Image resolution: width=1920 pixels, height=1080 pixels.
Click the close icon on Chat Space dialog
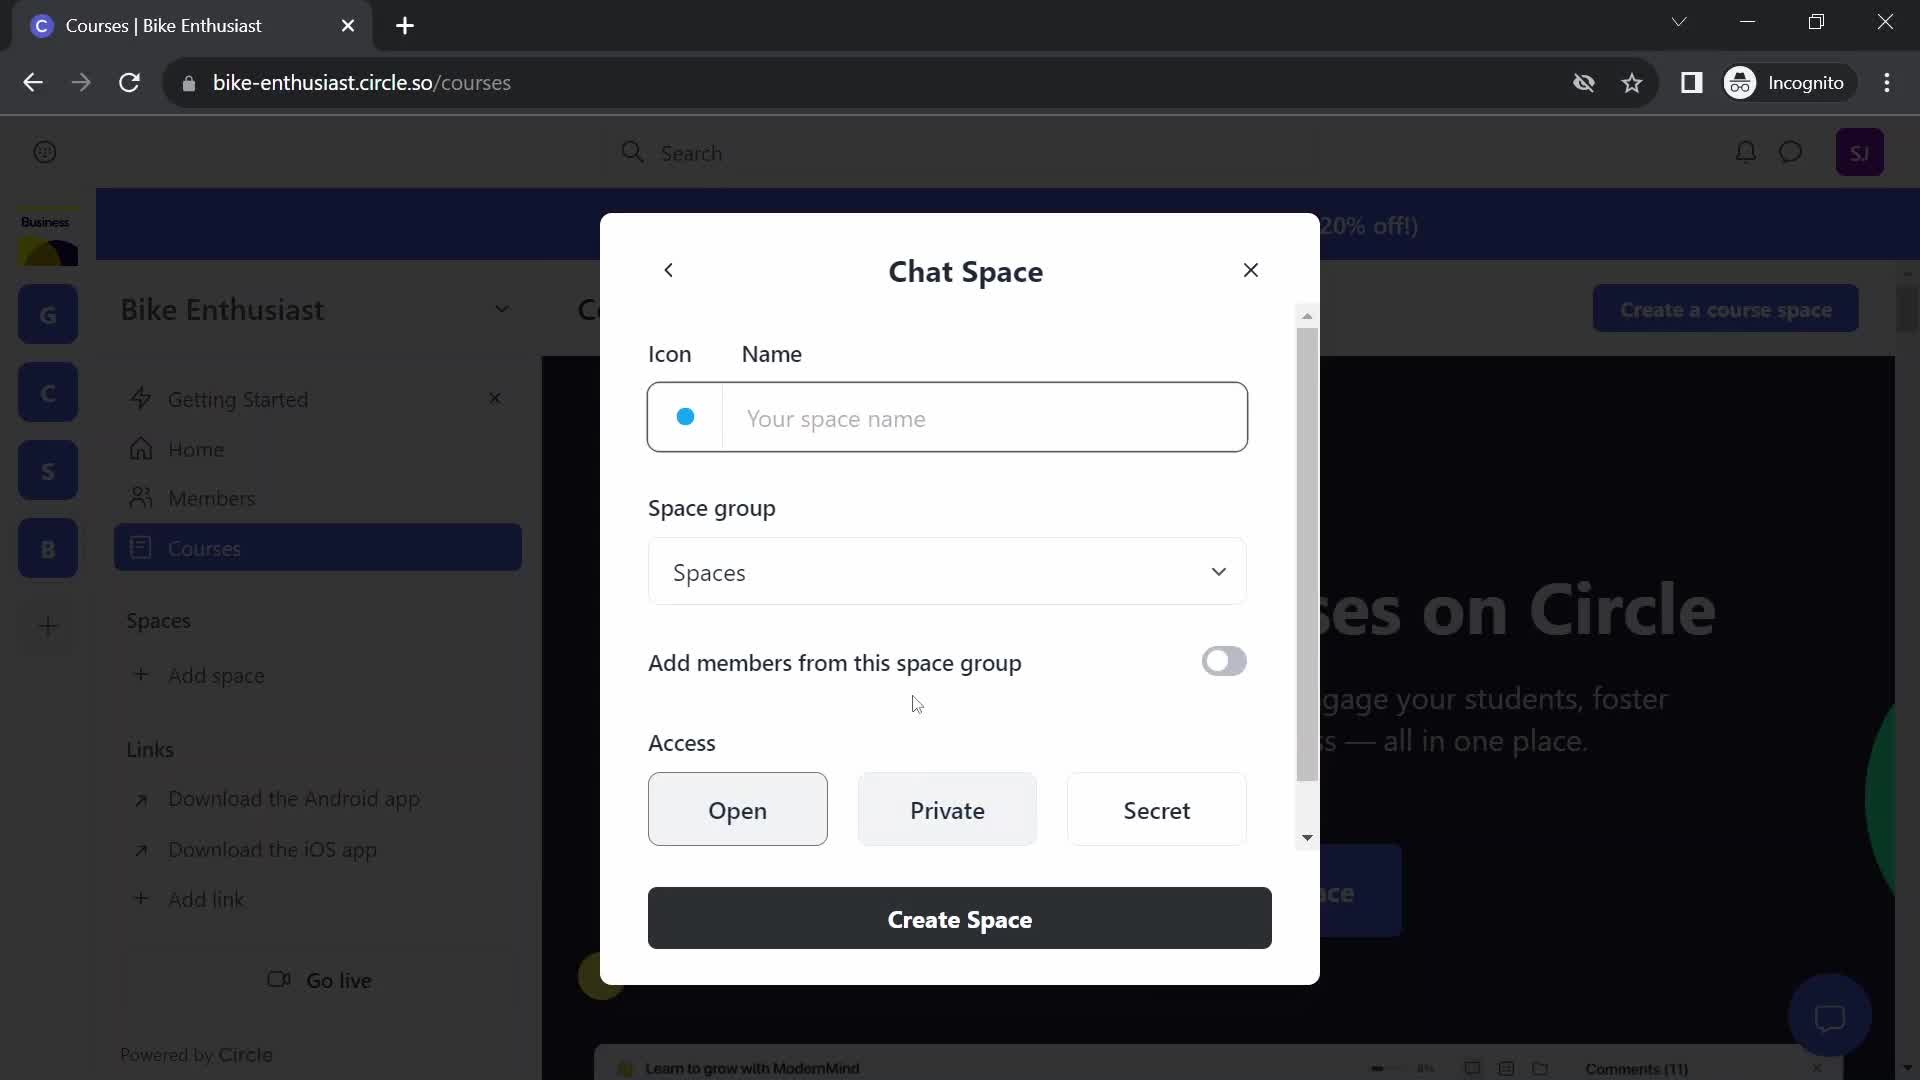(x=1250, y=269)
